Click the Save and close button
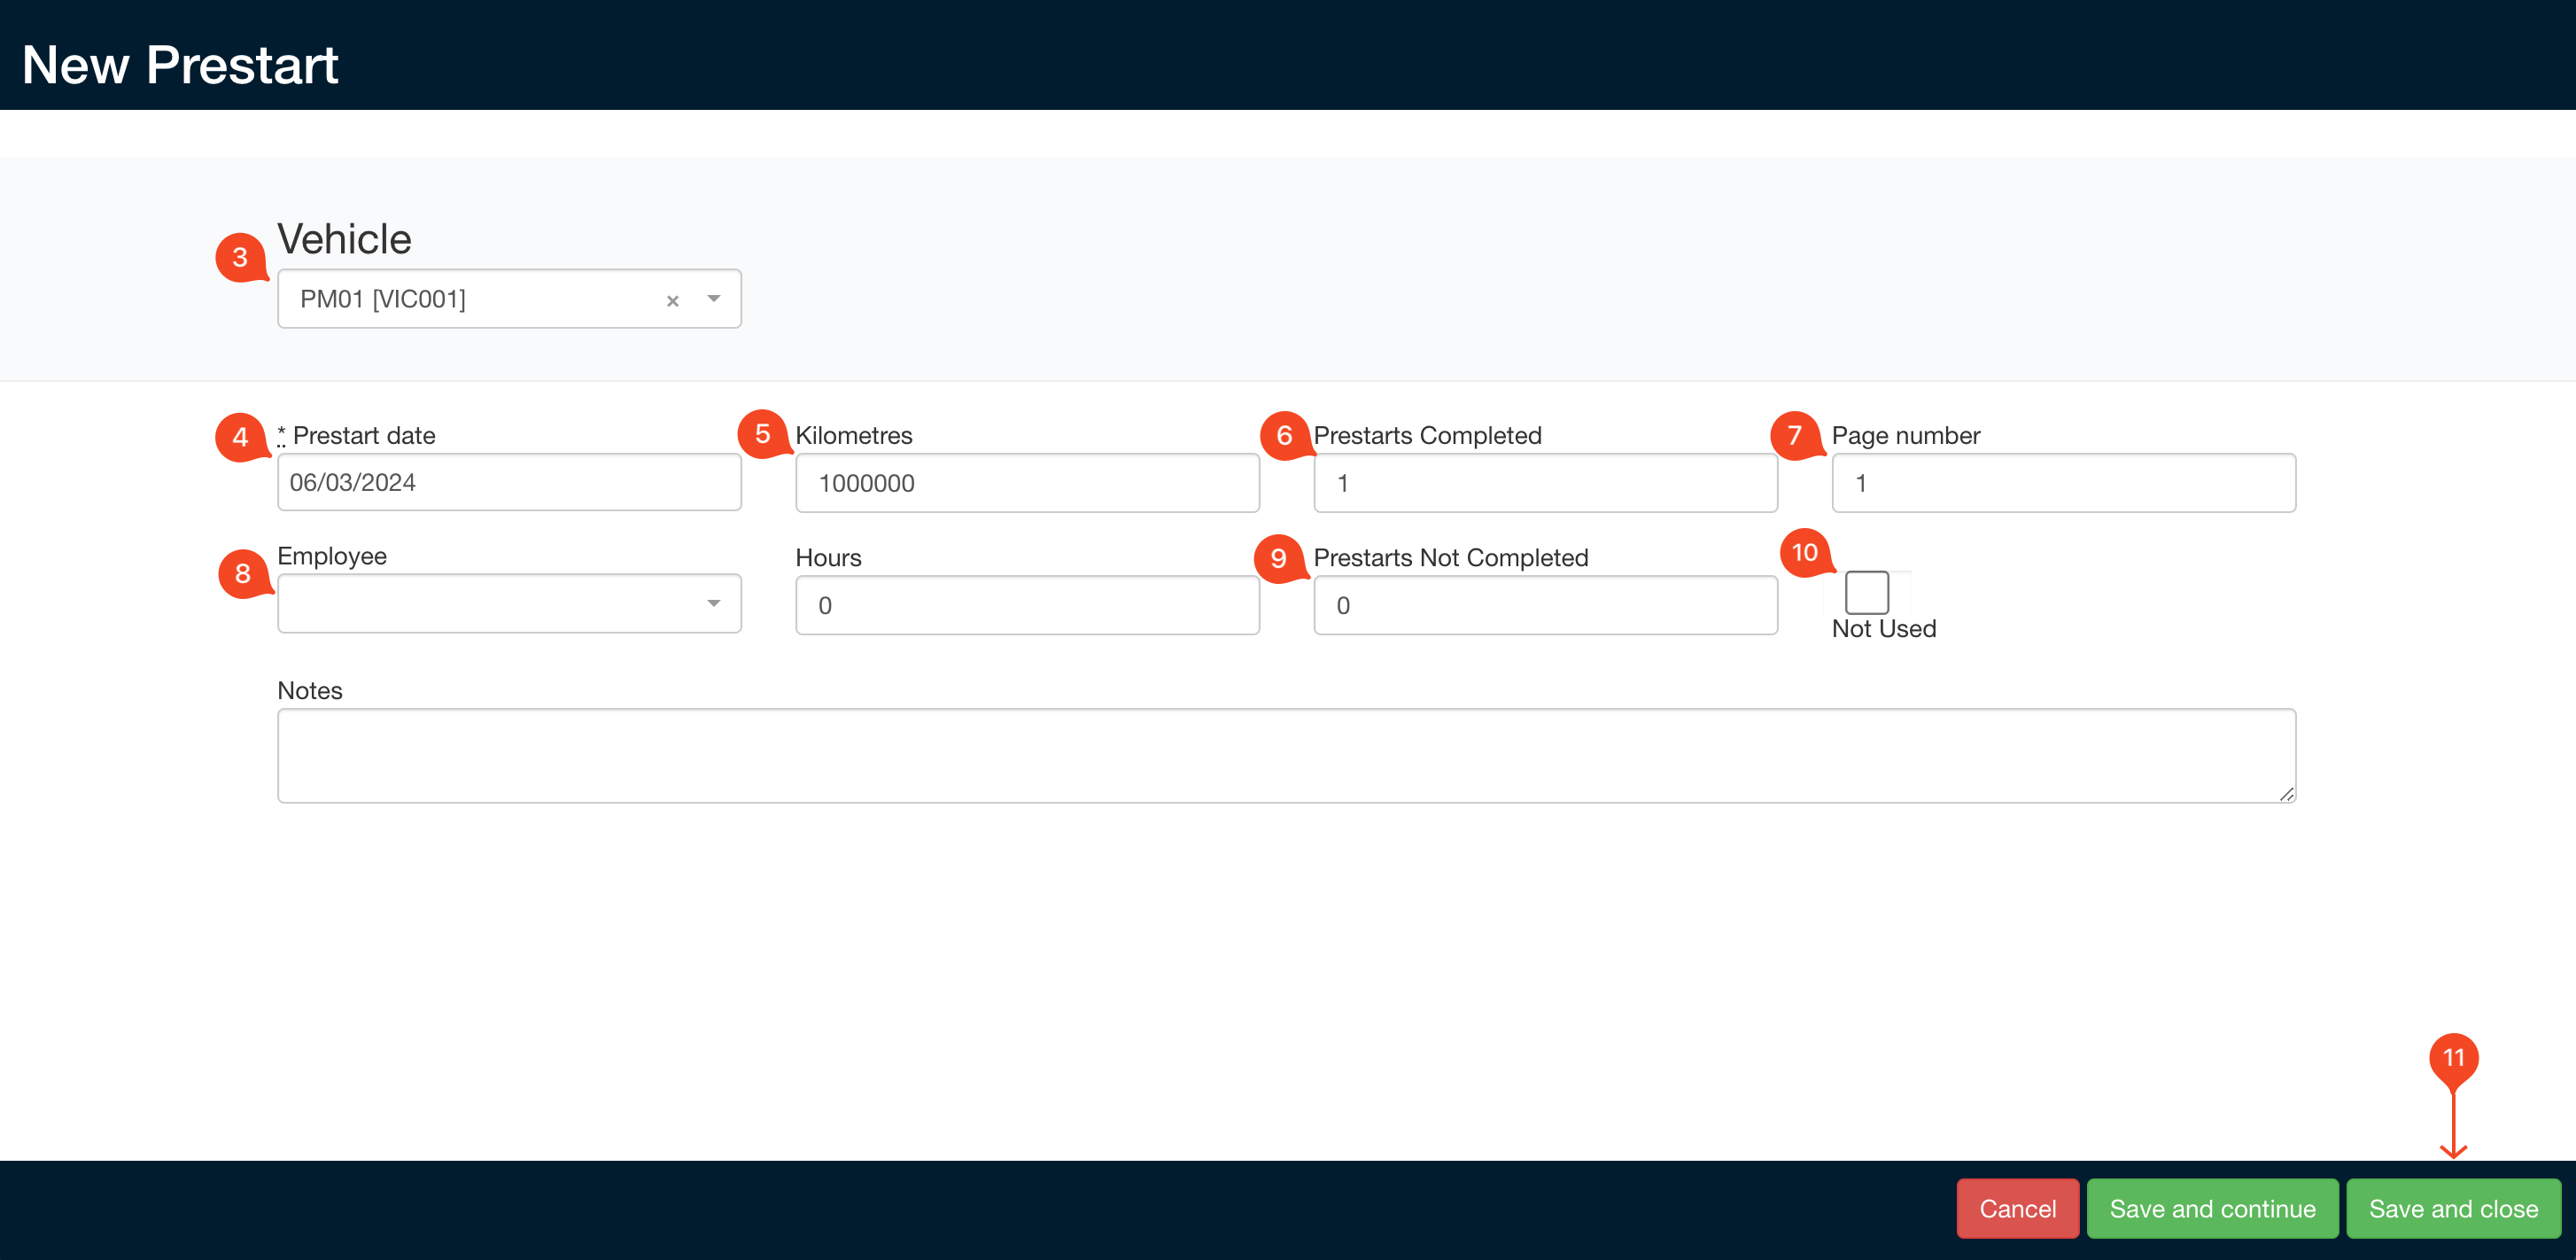This screenshot has height=1260, width=2576. pyautogui.click(x=2453, y=1208)
